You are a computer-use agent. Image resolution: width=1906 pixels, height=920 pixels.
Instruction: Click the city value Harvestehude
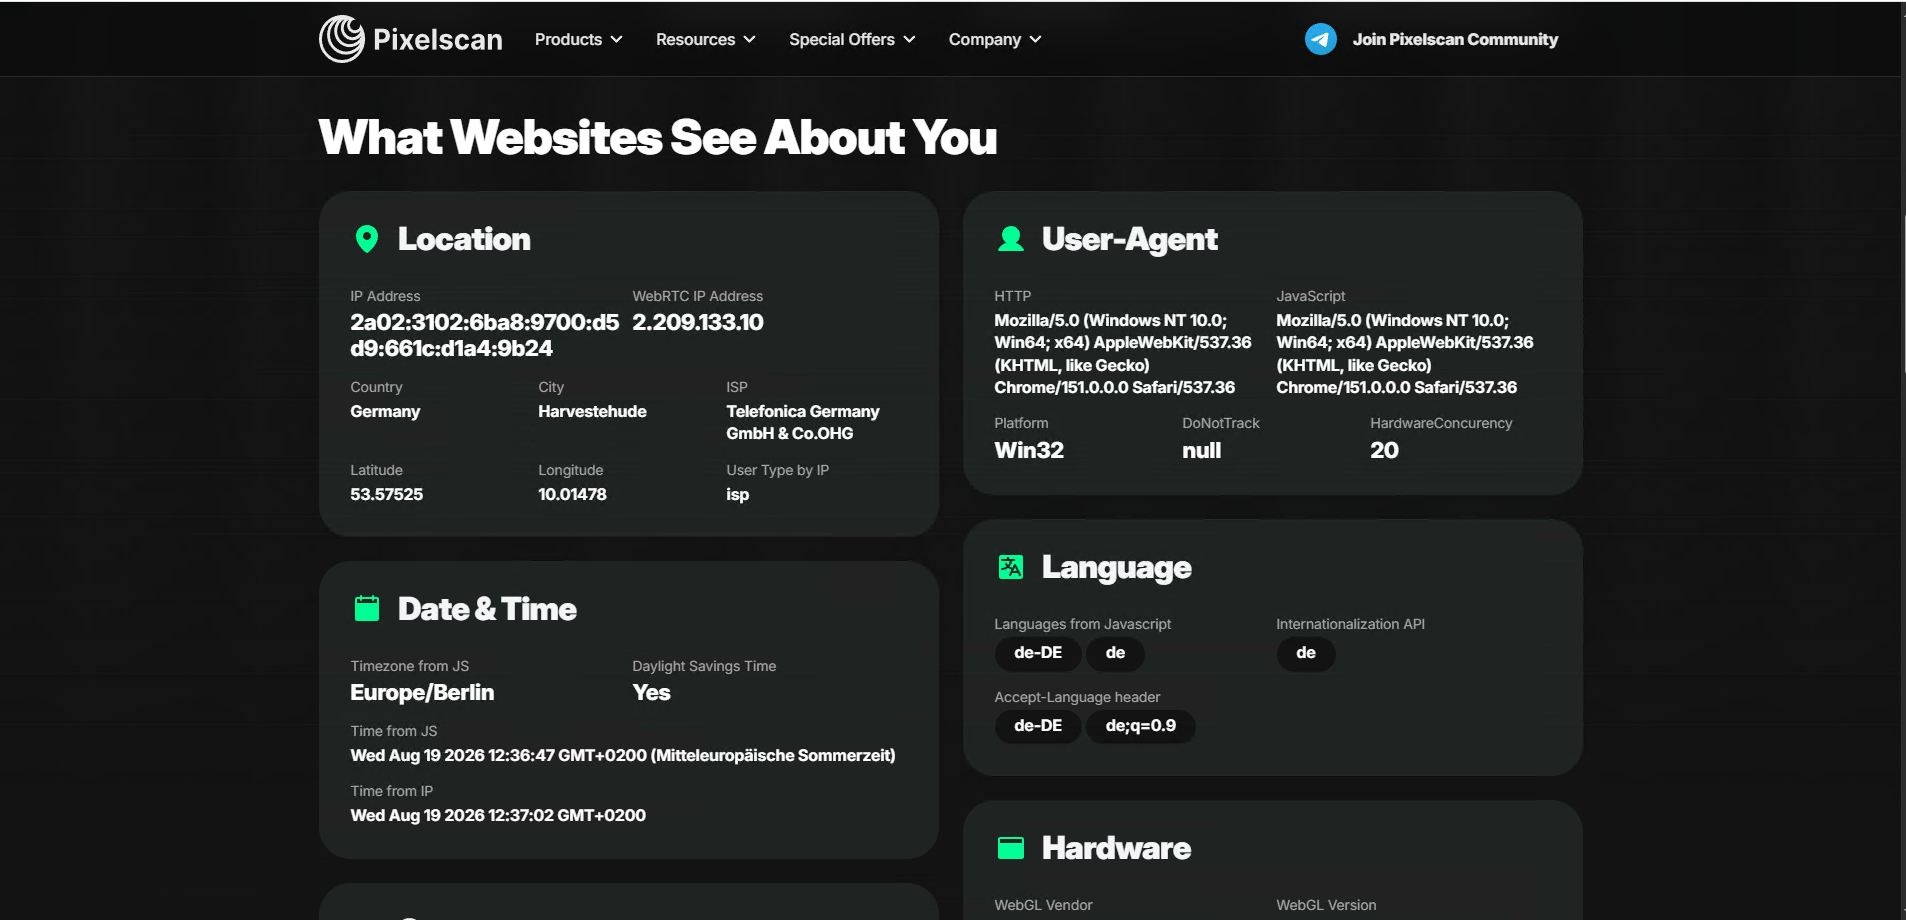[592, 411]
